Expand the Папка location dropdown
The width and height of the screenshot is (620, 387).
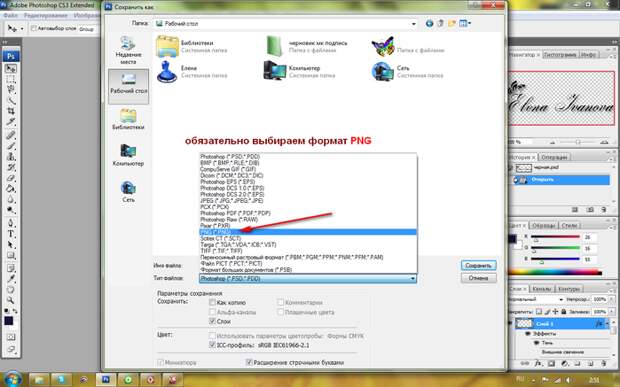[414, 24]
